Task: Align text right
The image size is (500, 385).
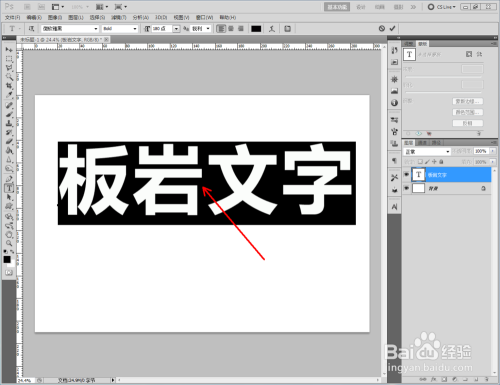Action: click(x=241, y=29)
